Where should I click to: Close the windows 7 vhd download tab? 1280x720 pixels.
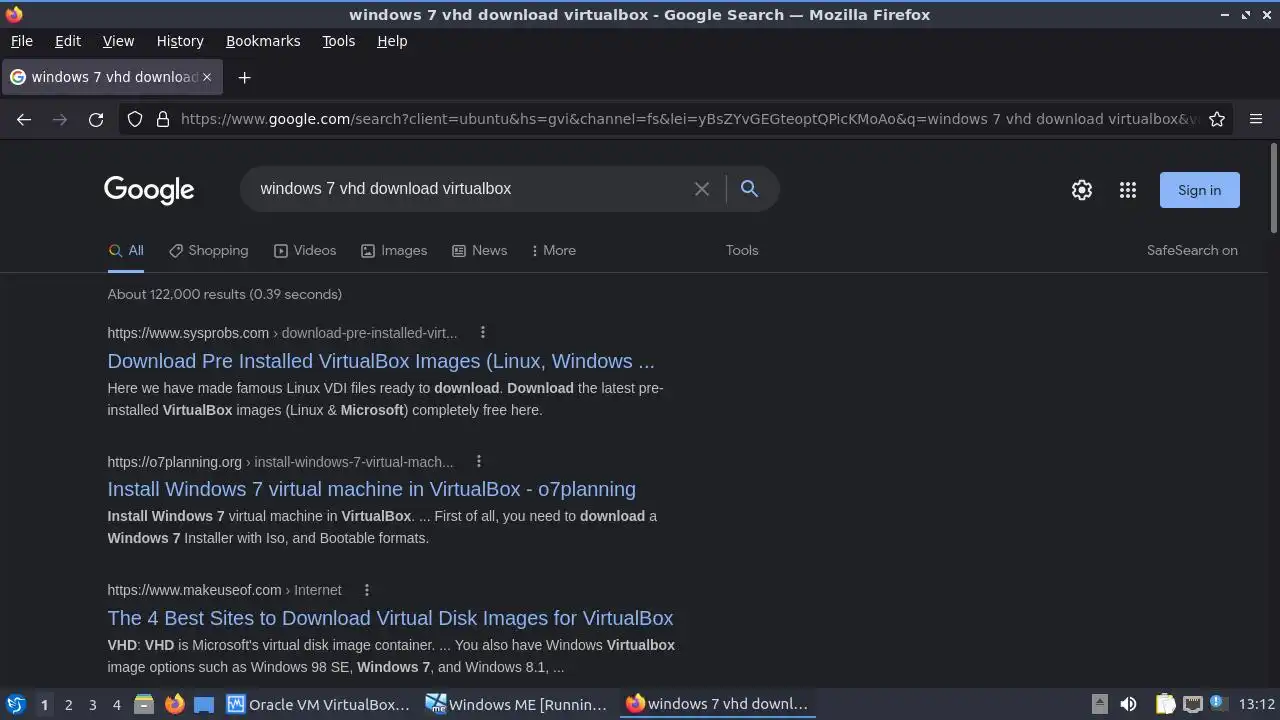[207, 77]
